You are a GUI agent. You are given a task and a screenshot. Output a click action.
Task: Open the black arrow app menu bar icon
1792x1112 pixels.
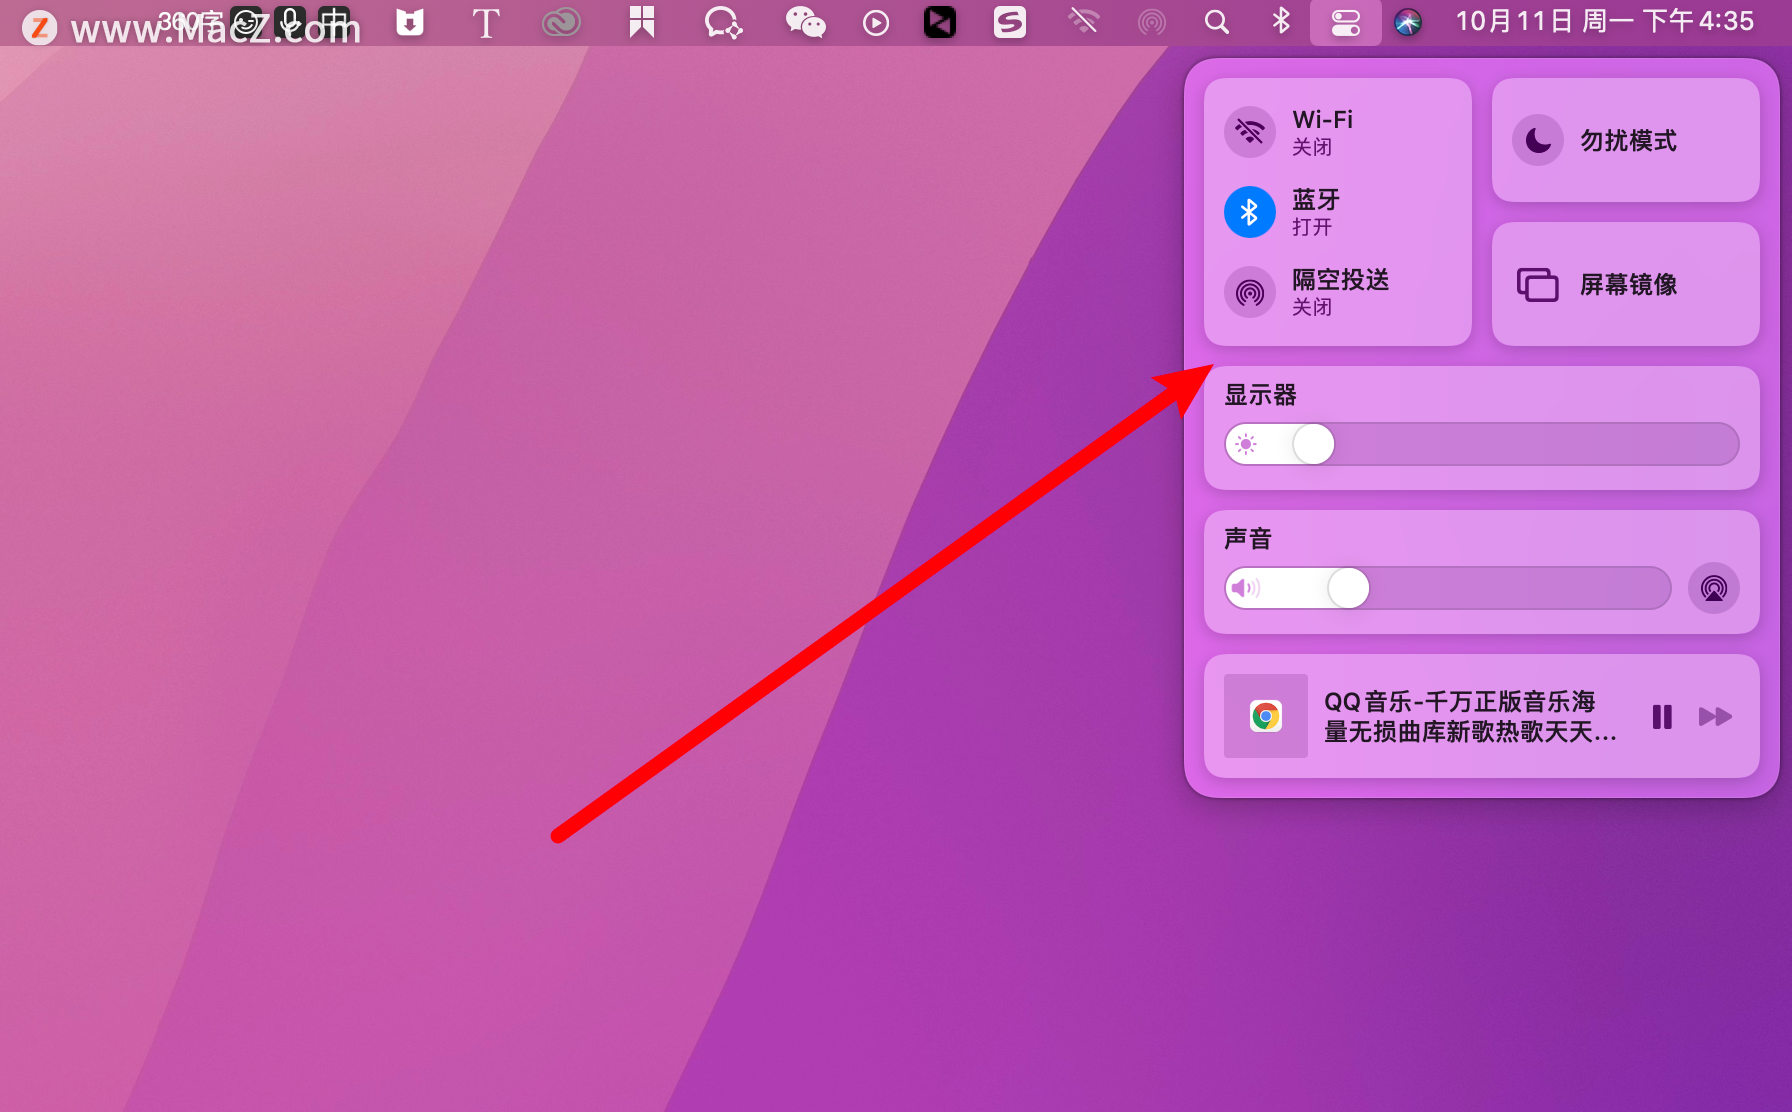click(940, 22)
